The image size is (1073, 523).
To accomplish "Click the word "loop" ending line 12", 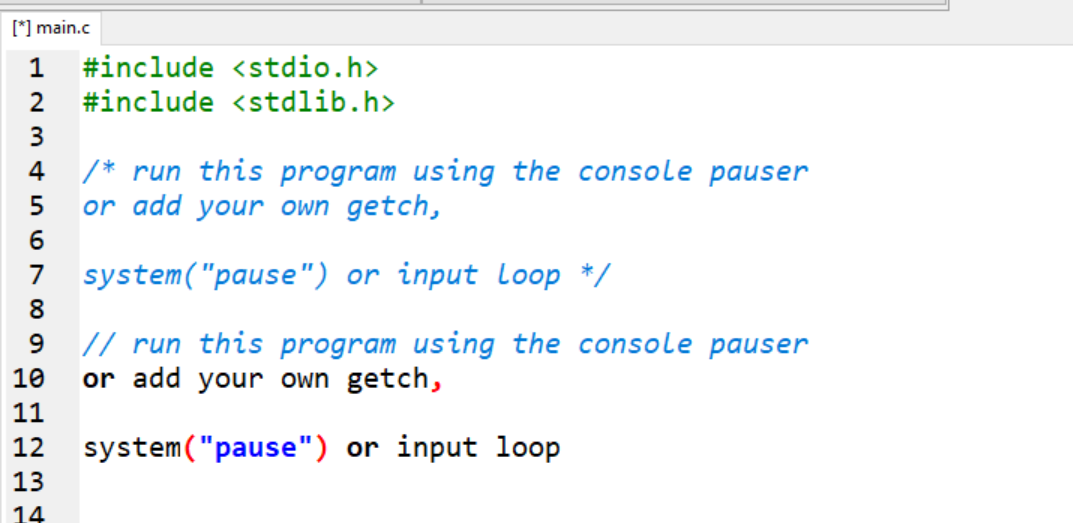I will (x=528, y=449).
